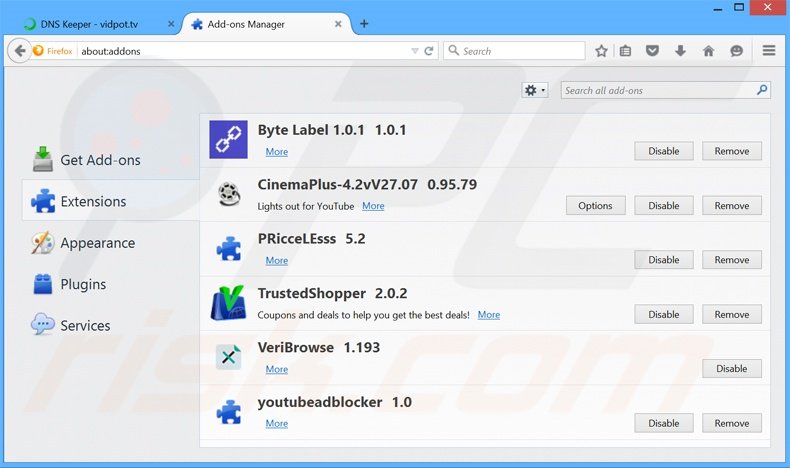Select the PRicceLEsss 5.2 title
The height and width of the screenshot is (468, 790).
pyautogui.click(x=311, y=239)
